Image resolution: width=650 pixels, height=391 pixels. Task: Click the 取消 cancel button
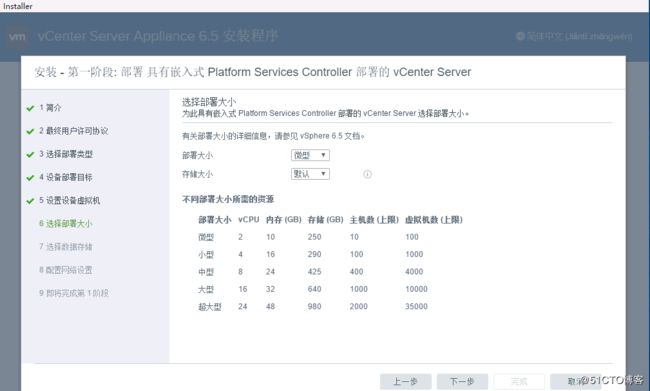[x=576, y=381]
